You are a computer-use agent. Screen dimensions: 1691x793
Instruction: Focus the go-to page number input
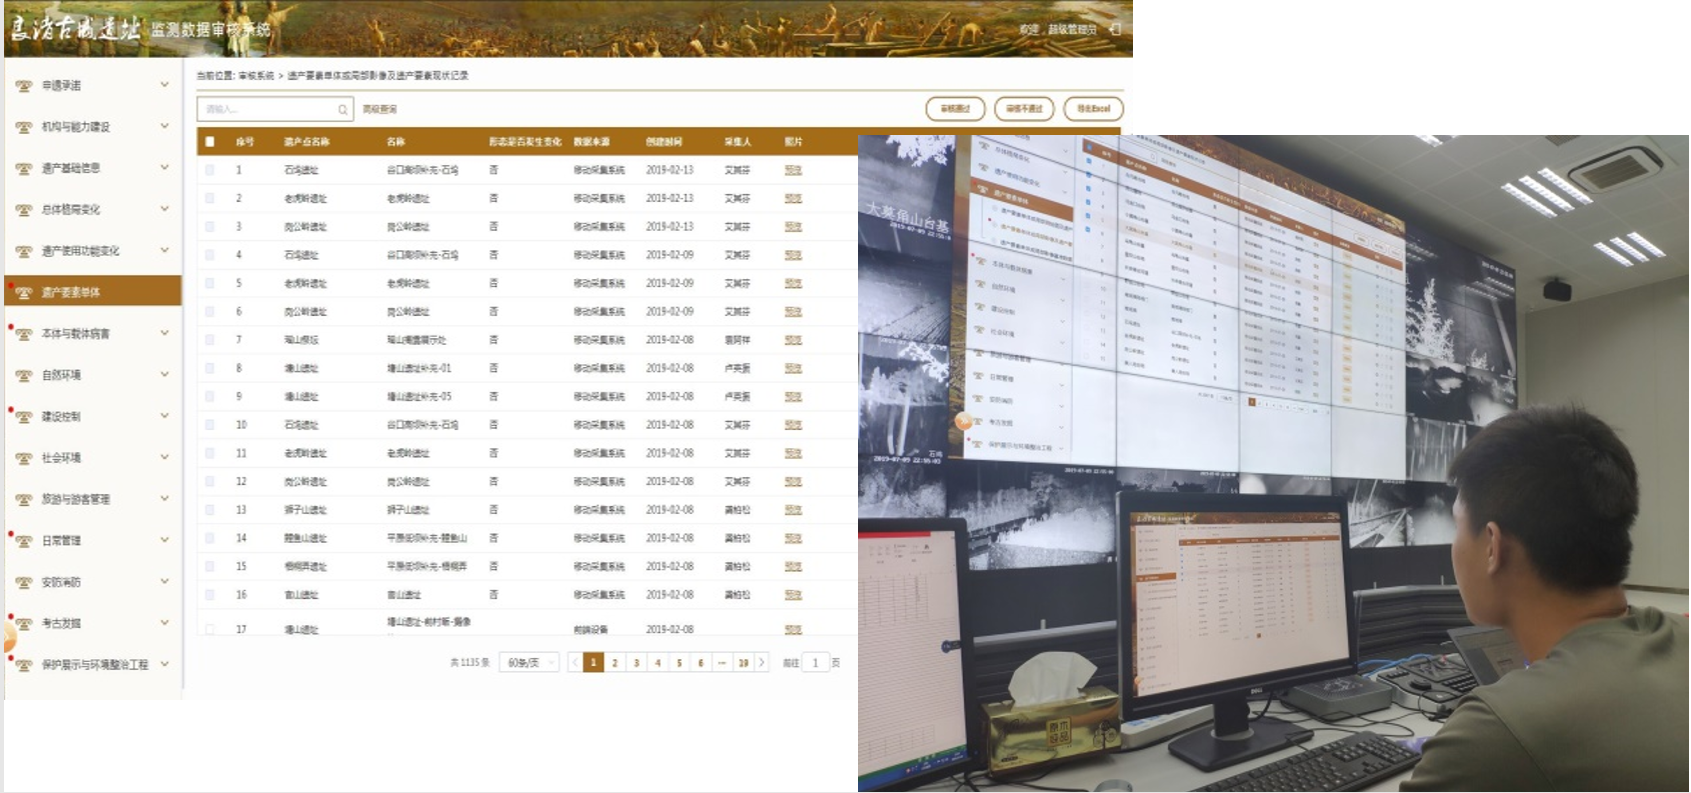816,662
